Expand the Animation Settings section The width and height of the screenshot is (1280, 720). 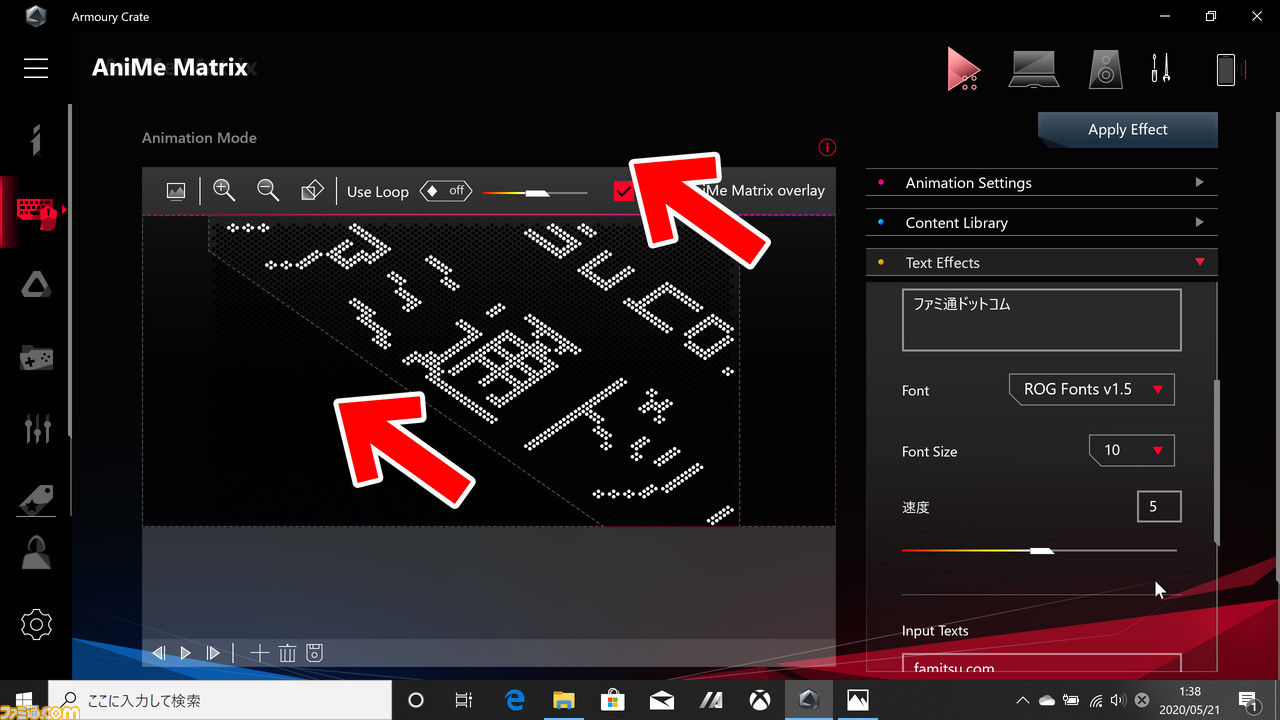[x=1041, y=183]
